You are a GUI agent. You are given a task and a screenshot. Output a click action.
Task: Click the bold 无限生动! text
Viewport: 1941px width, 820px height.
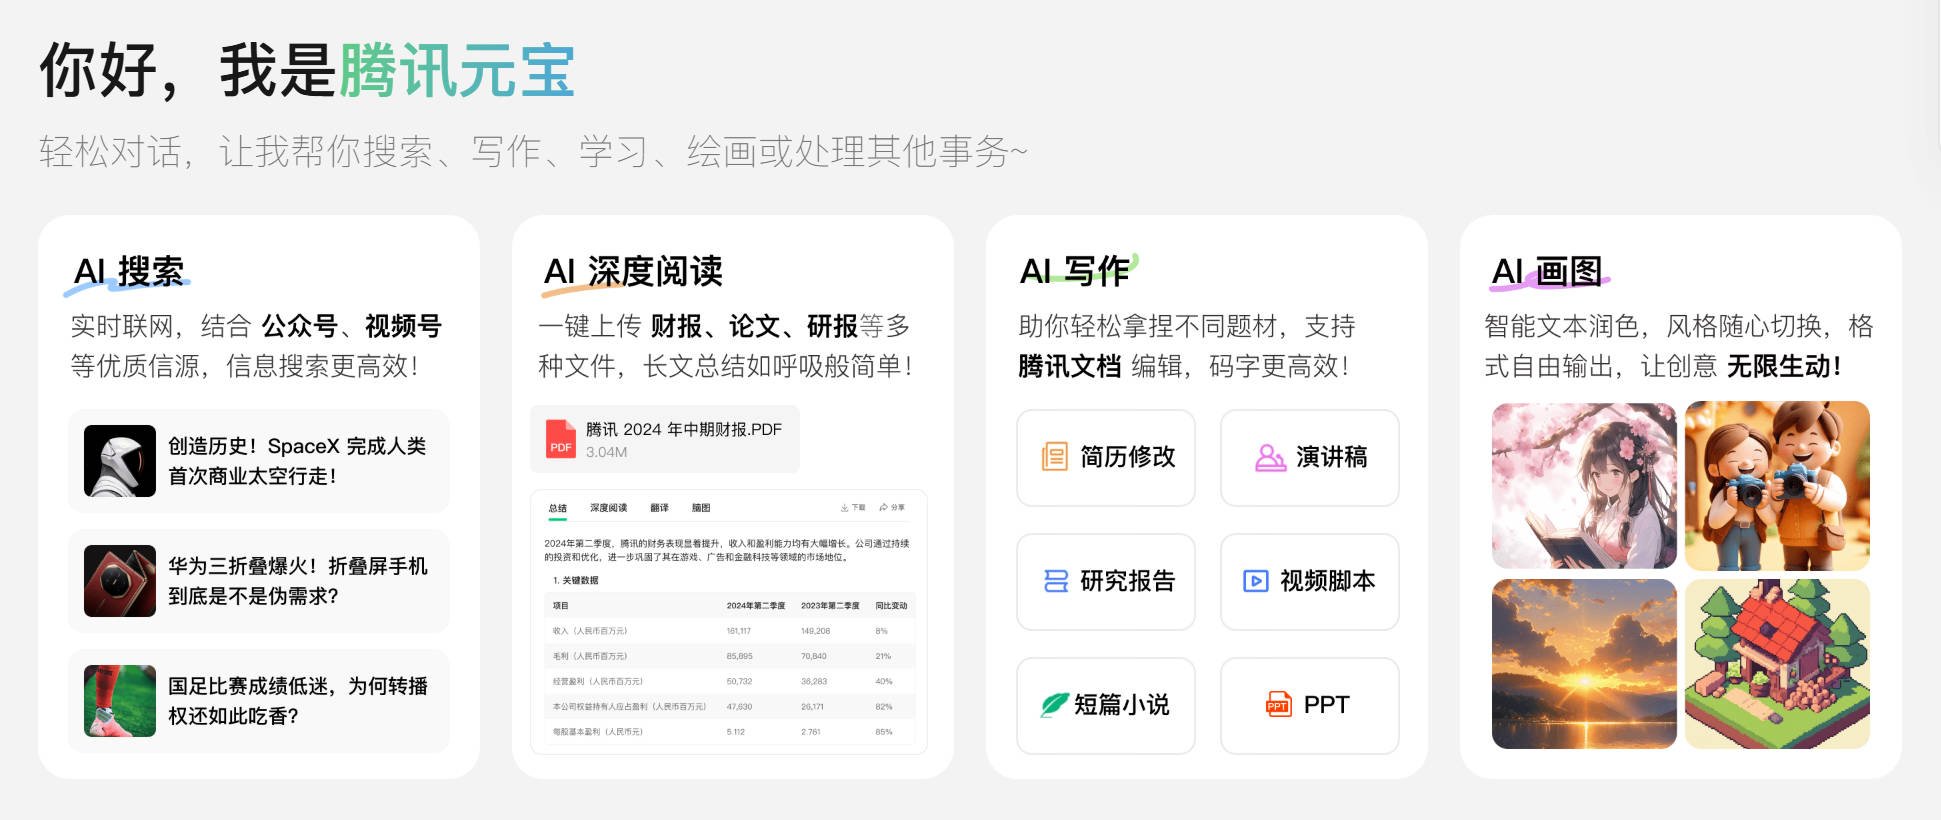[1784, 366]
